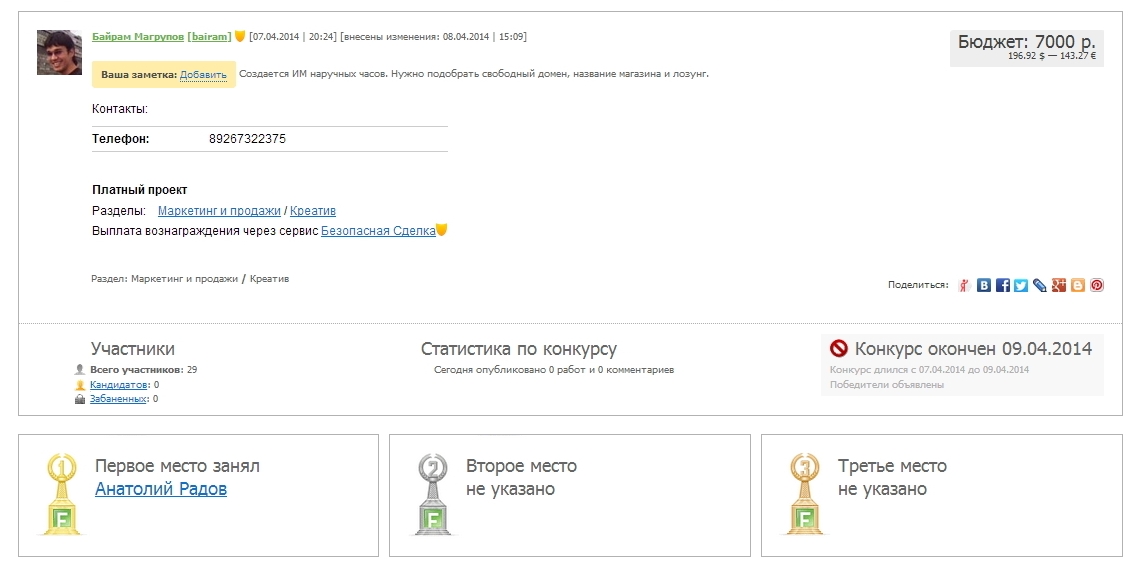View the Кандидатов list link
Viewport: 1138px width, 564px height.
[x=120, y=385]
